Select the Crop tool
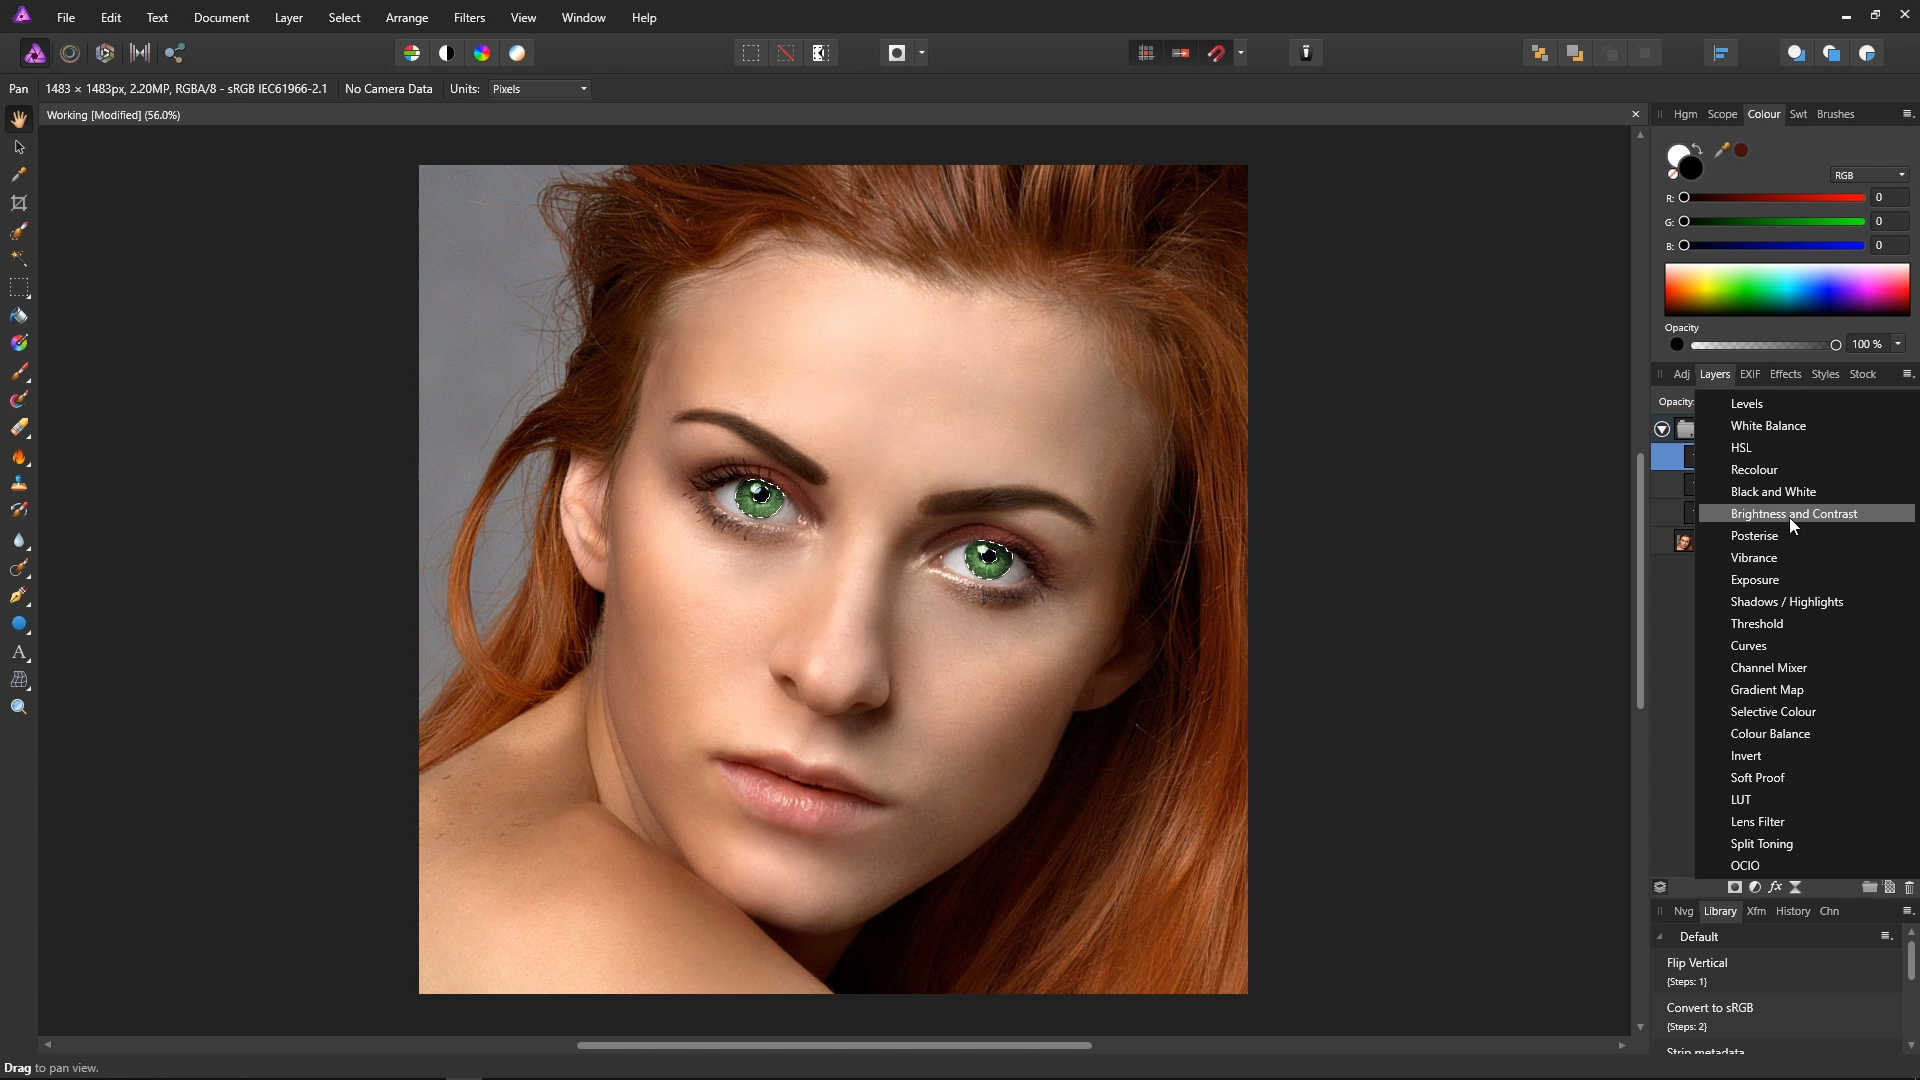Image resolution: width=1920 pixels, height=1080 pixels. click(18, 203)
